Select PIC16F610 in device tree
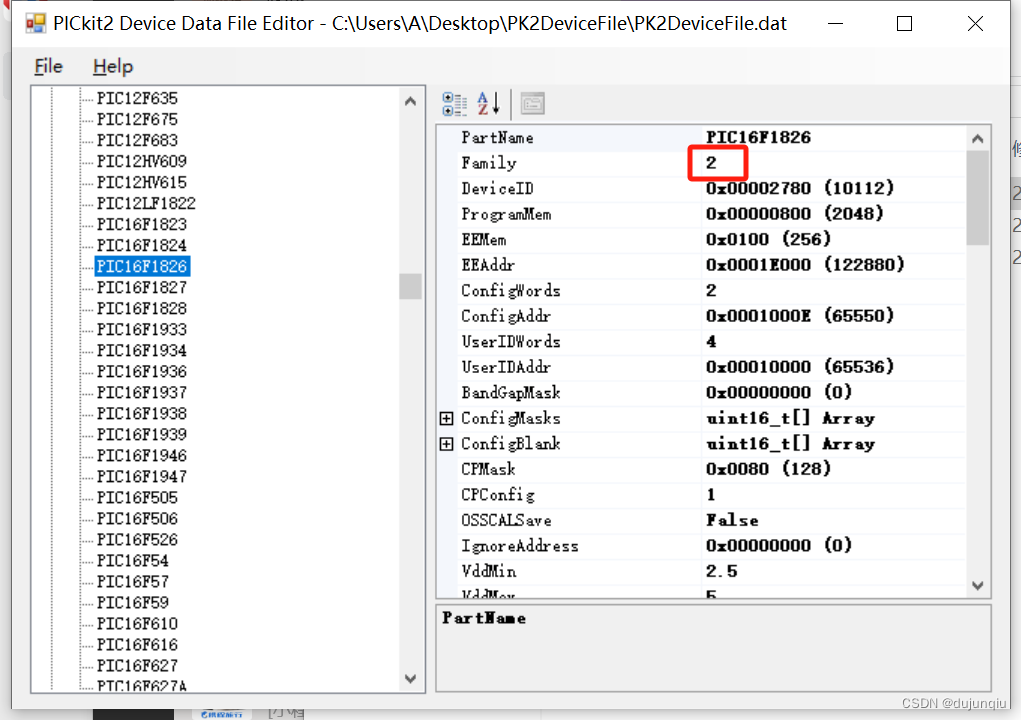1021x720 pixels. tap(137, 624)
